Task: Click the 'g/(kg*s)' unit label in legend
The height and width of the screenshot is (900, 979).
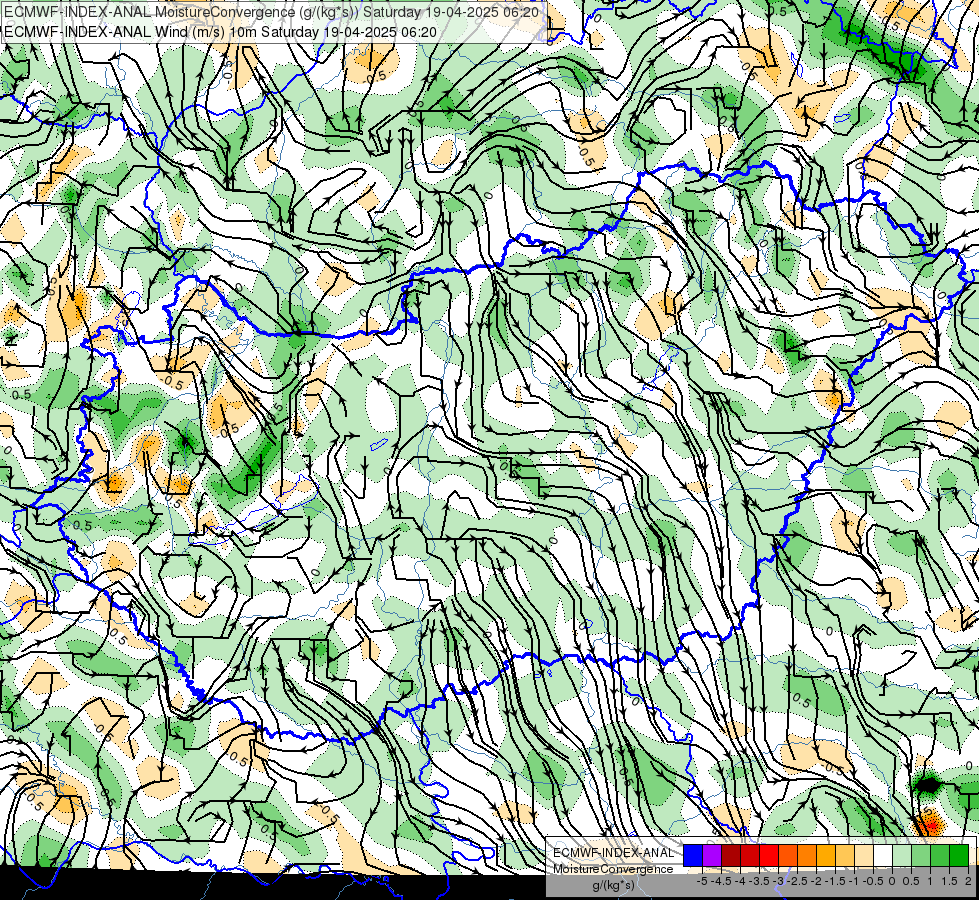Action: coord(613,885)
